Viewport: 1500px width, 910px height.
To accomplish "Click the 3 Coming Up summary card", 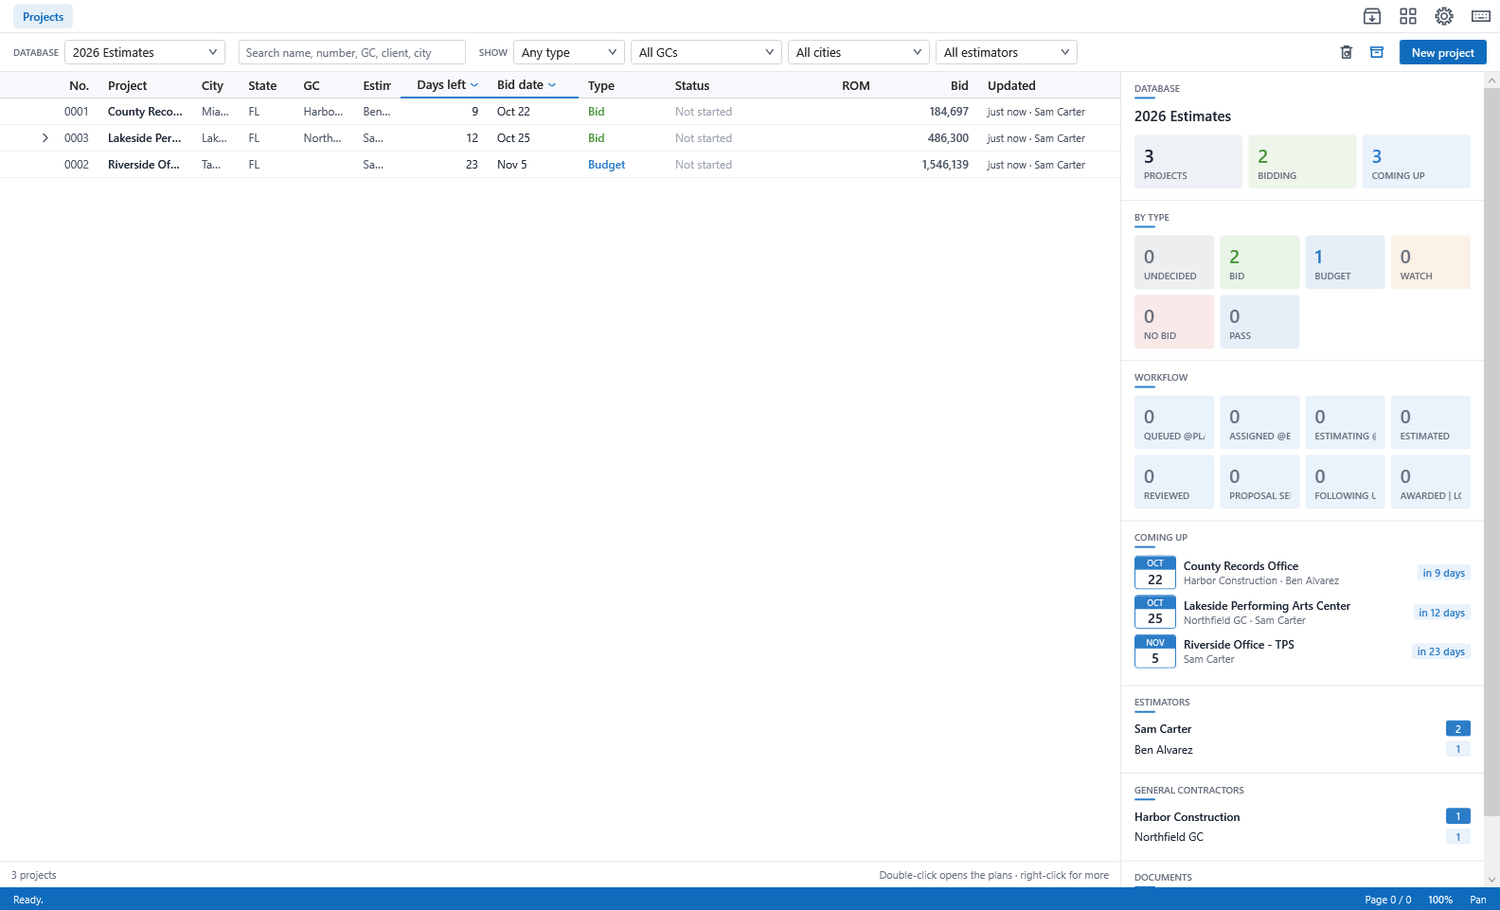I will 1416,162.
